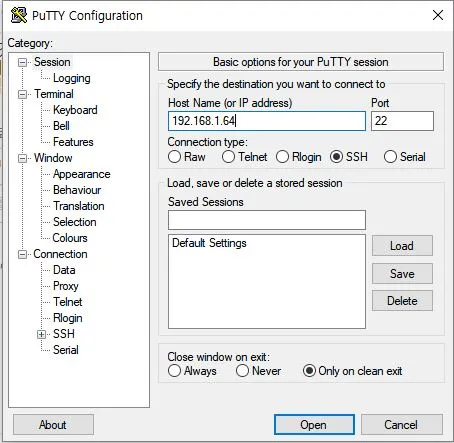The width and height of the screenshot is (454, 443).
Task: Select the Raw connection type
Action: (x=174, y=157)
